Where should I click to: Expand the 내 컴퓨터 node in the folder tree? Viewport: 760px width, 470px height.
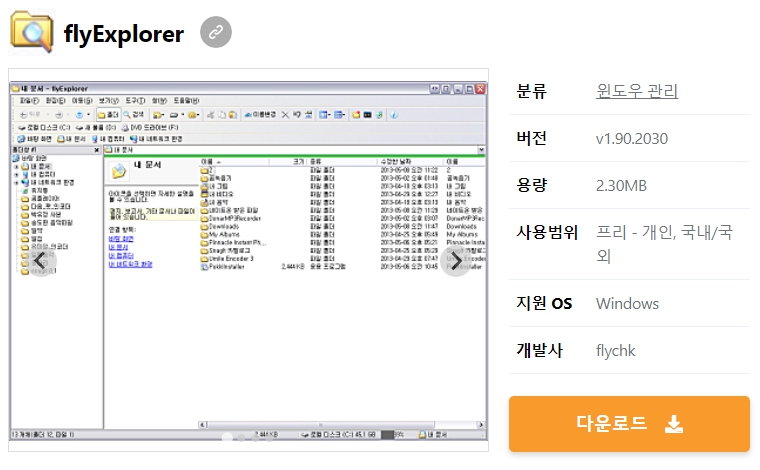coord(16,174)
